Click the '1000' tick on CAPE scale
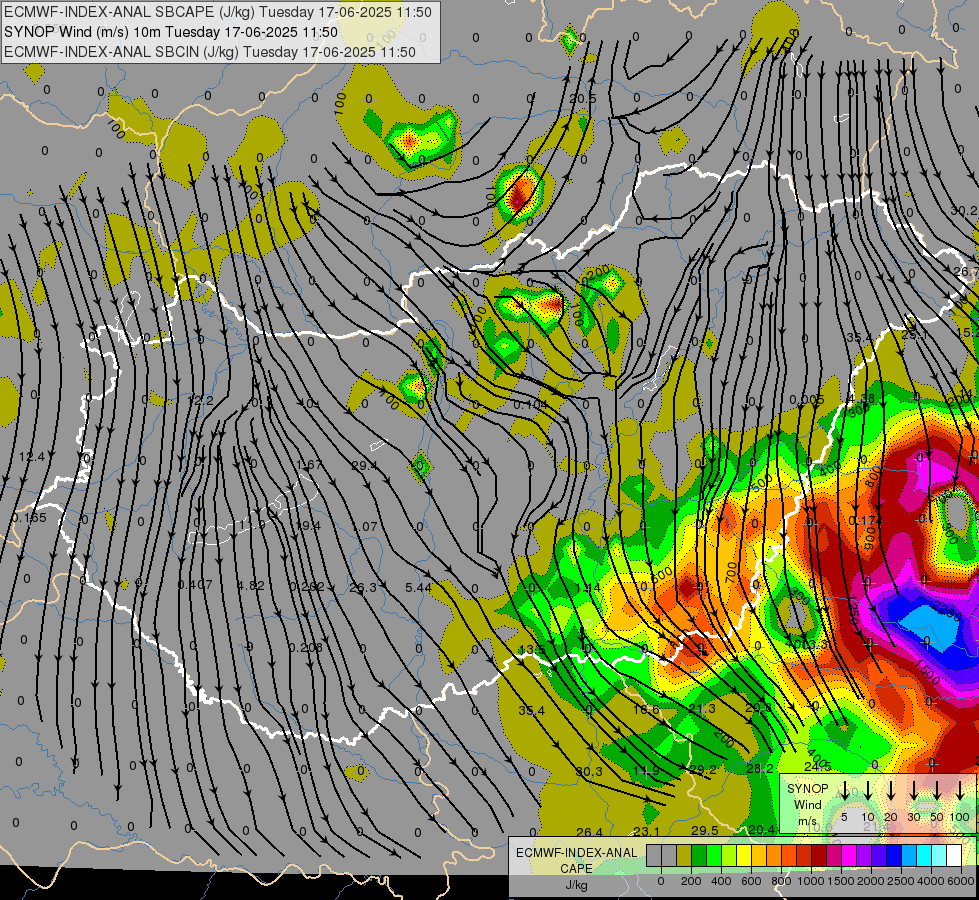Viewport: 979px width, 900px height. pos(811,881)
